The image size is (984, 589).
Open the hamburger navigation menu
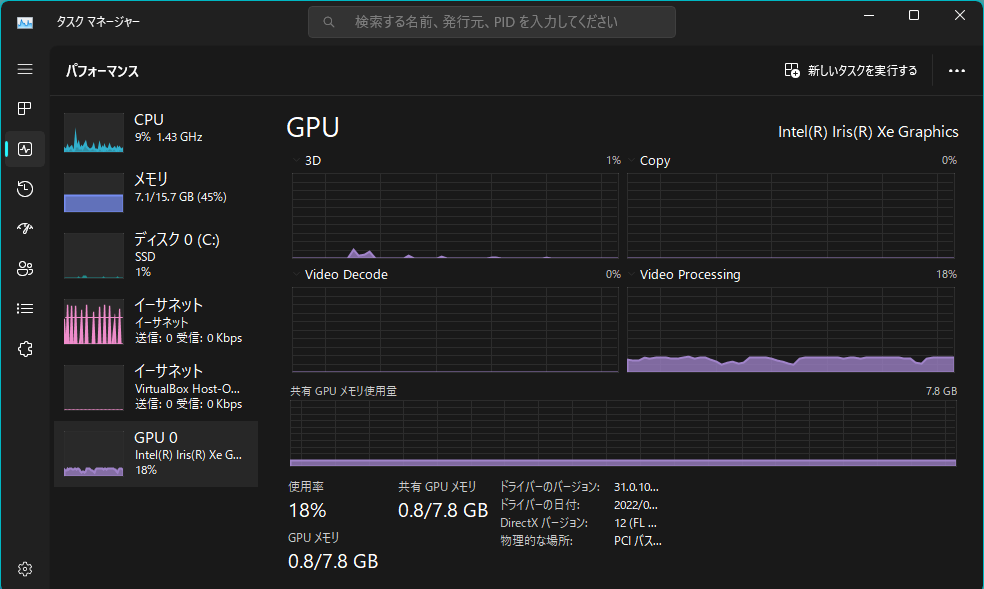tap(25, 69)
